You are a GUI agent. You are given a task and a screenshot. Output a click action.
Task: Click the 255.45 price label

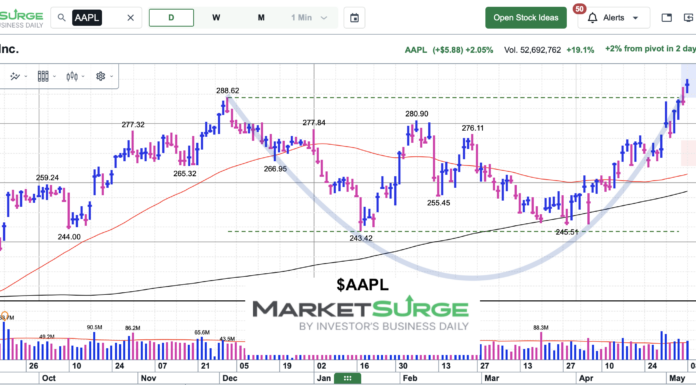pyautogui.click(x=439, y=203)
